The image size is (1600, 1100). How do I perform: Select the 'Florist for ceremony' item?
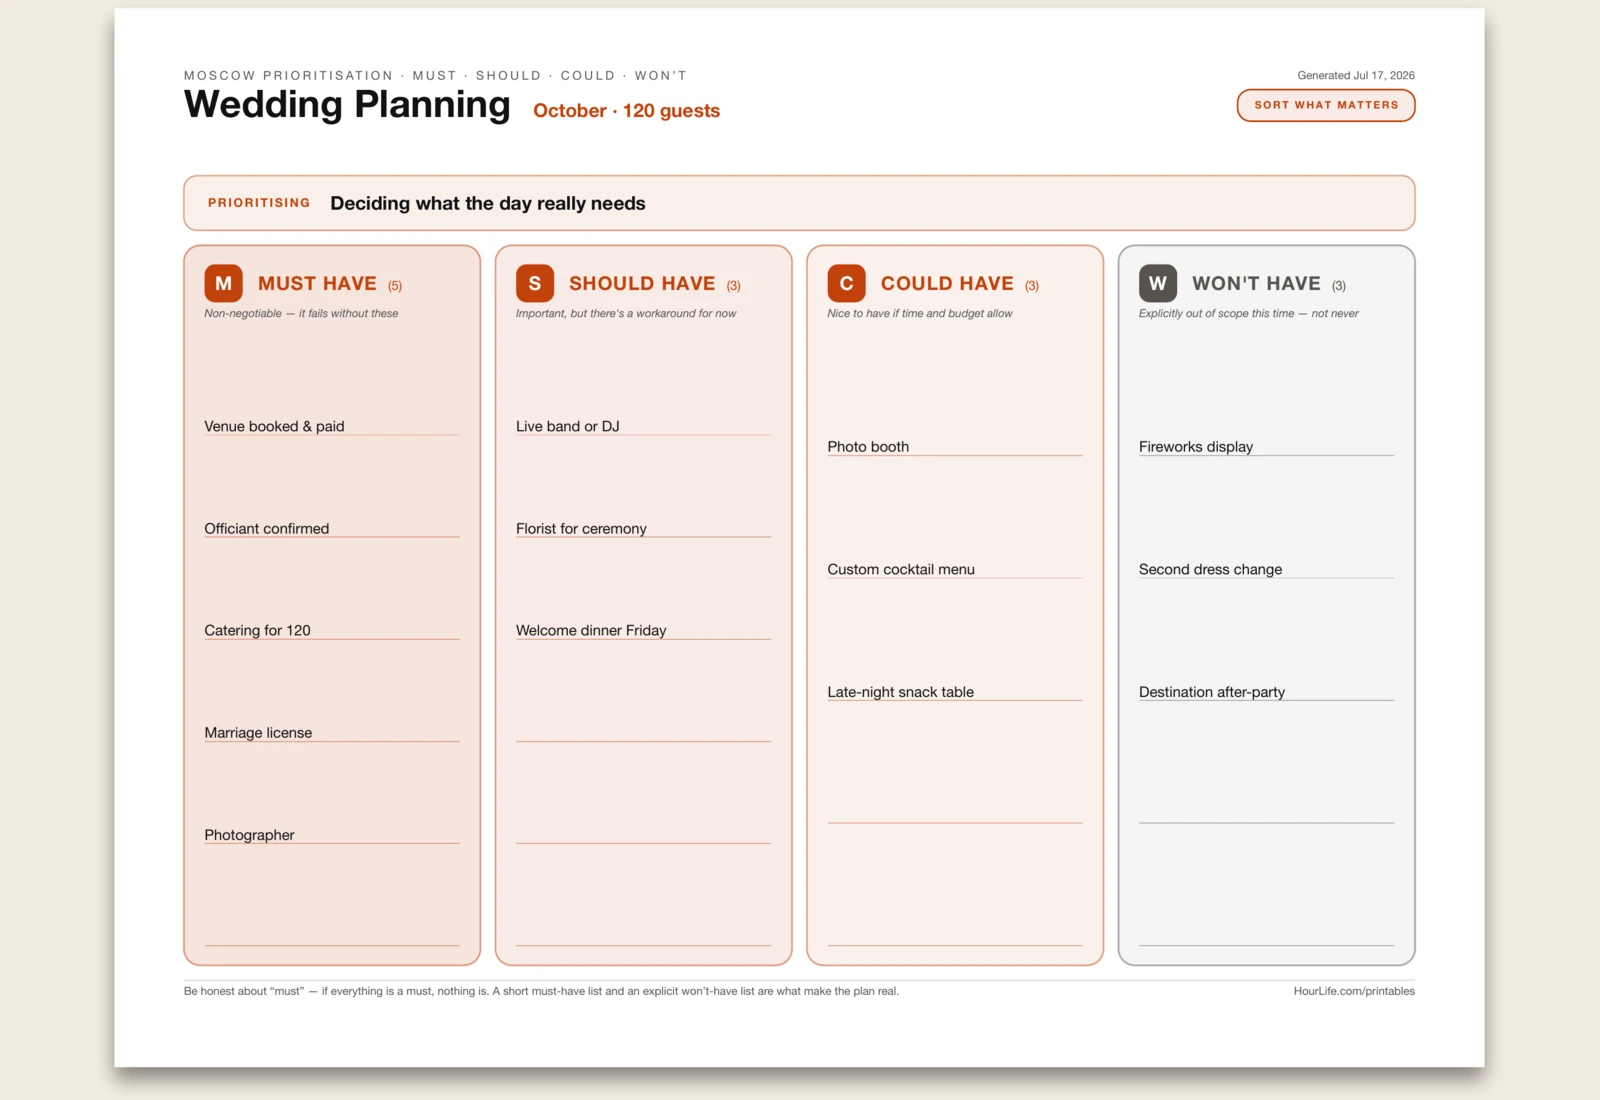tap(581, 528)
